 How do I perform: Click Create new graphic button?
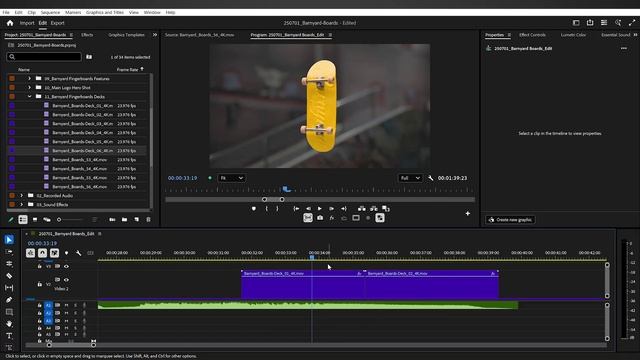tap(510, 220)
